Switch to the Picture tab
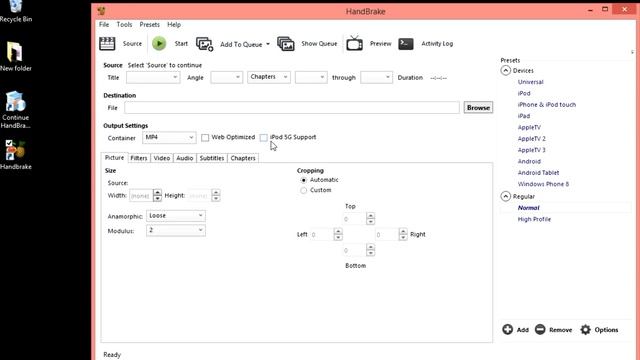Viewport: 640px width, 360px height. tap(114, 158)
